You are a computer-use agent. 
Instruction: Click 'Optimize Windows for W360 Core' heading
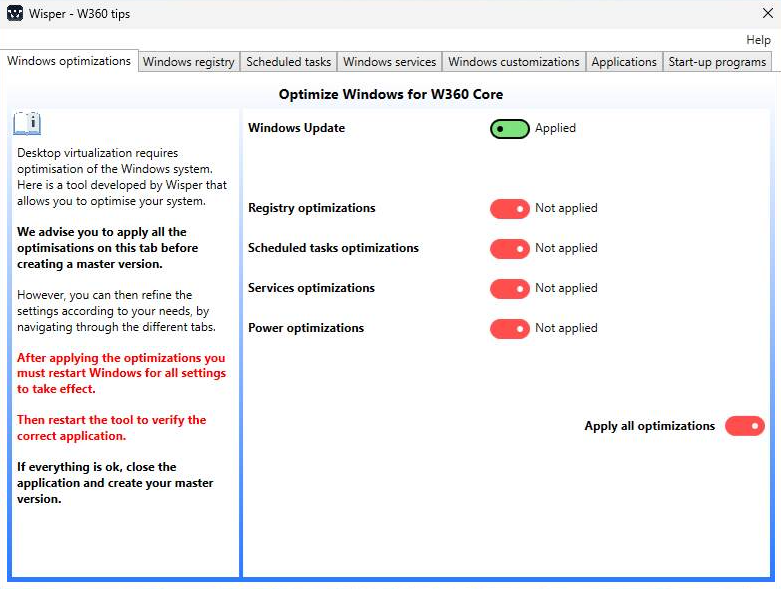click(390, 94)
